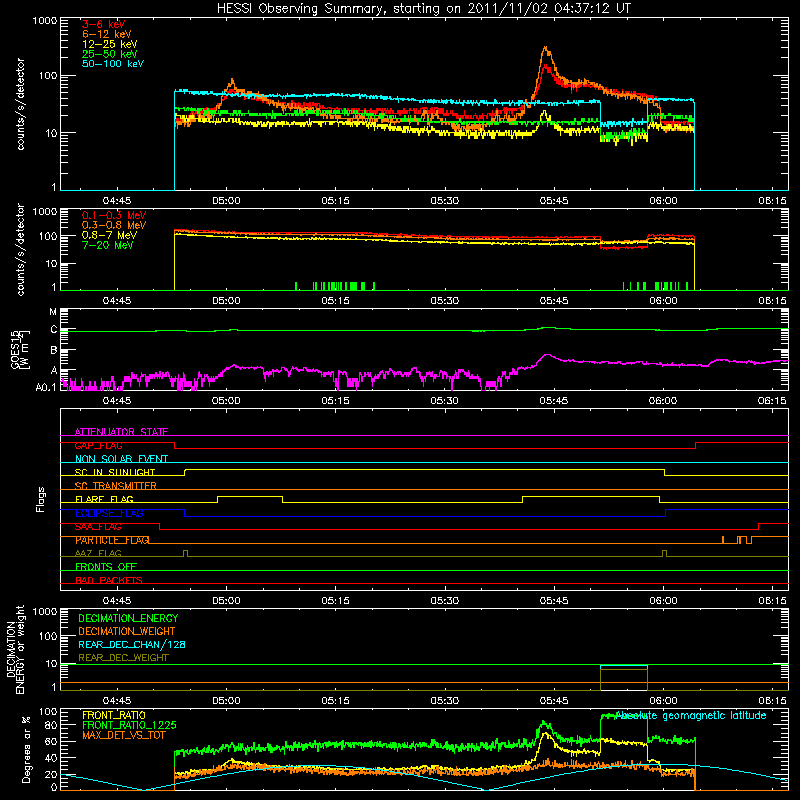This screenshot has width=800, height=800.
Task: Click the 04:45 tick under the MeV plot
Action: (x=117, y=301)
